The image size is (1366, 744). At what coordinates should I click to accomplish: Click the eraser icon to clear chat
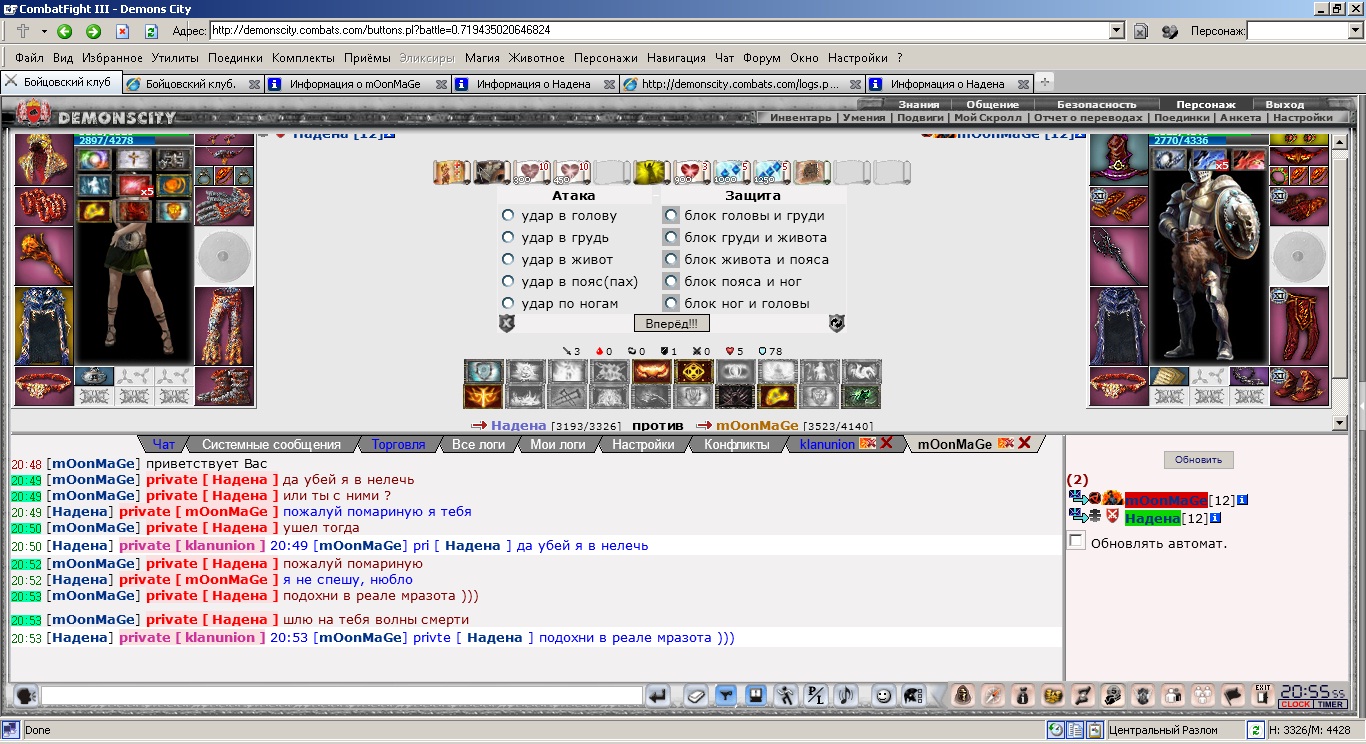coord(697,695)
